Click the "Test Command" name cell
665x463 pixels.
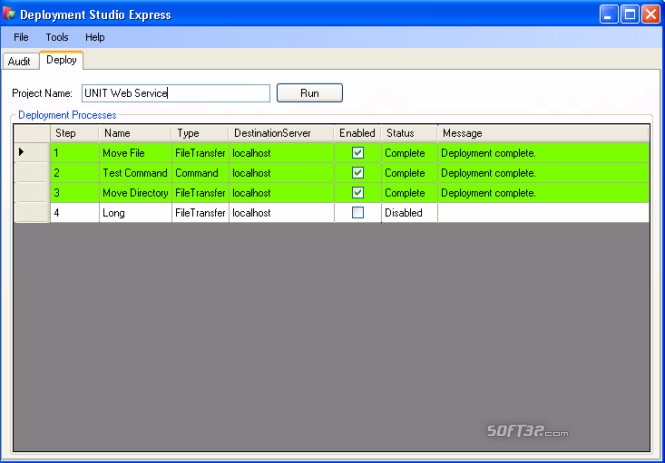[135, 173]
